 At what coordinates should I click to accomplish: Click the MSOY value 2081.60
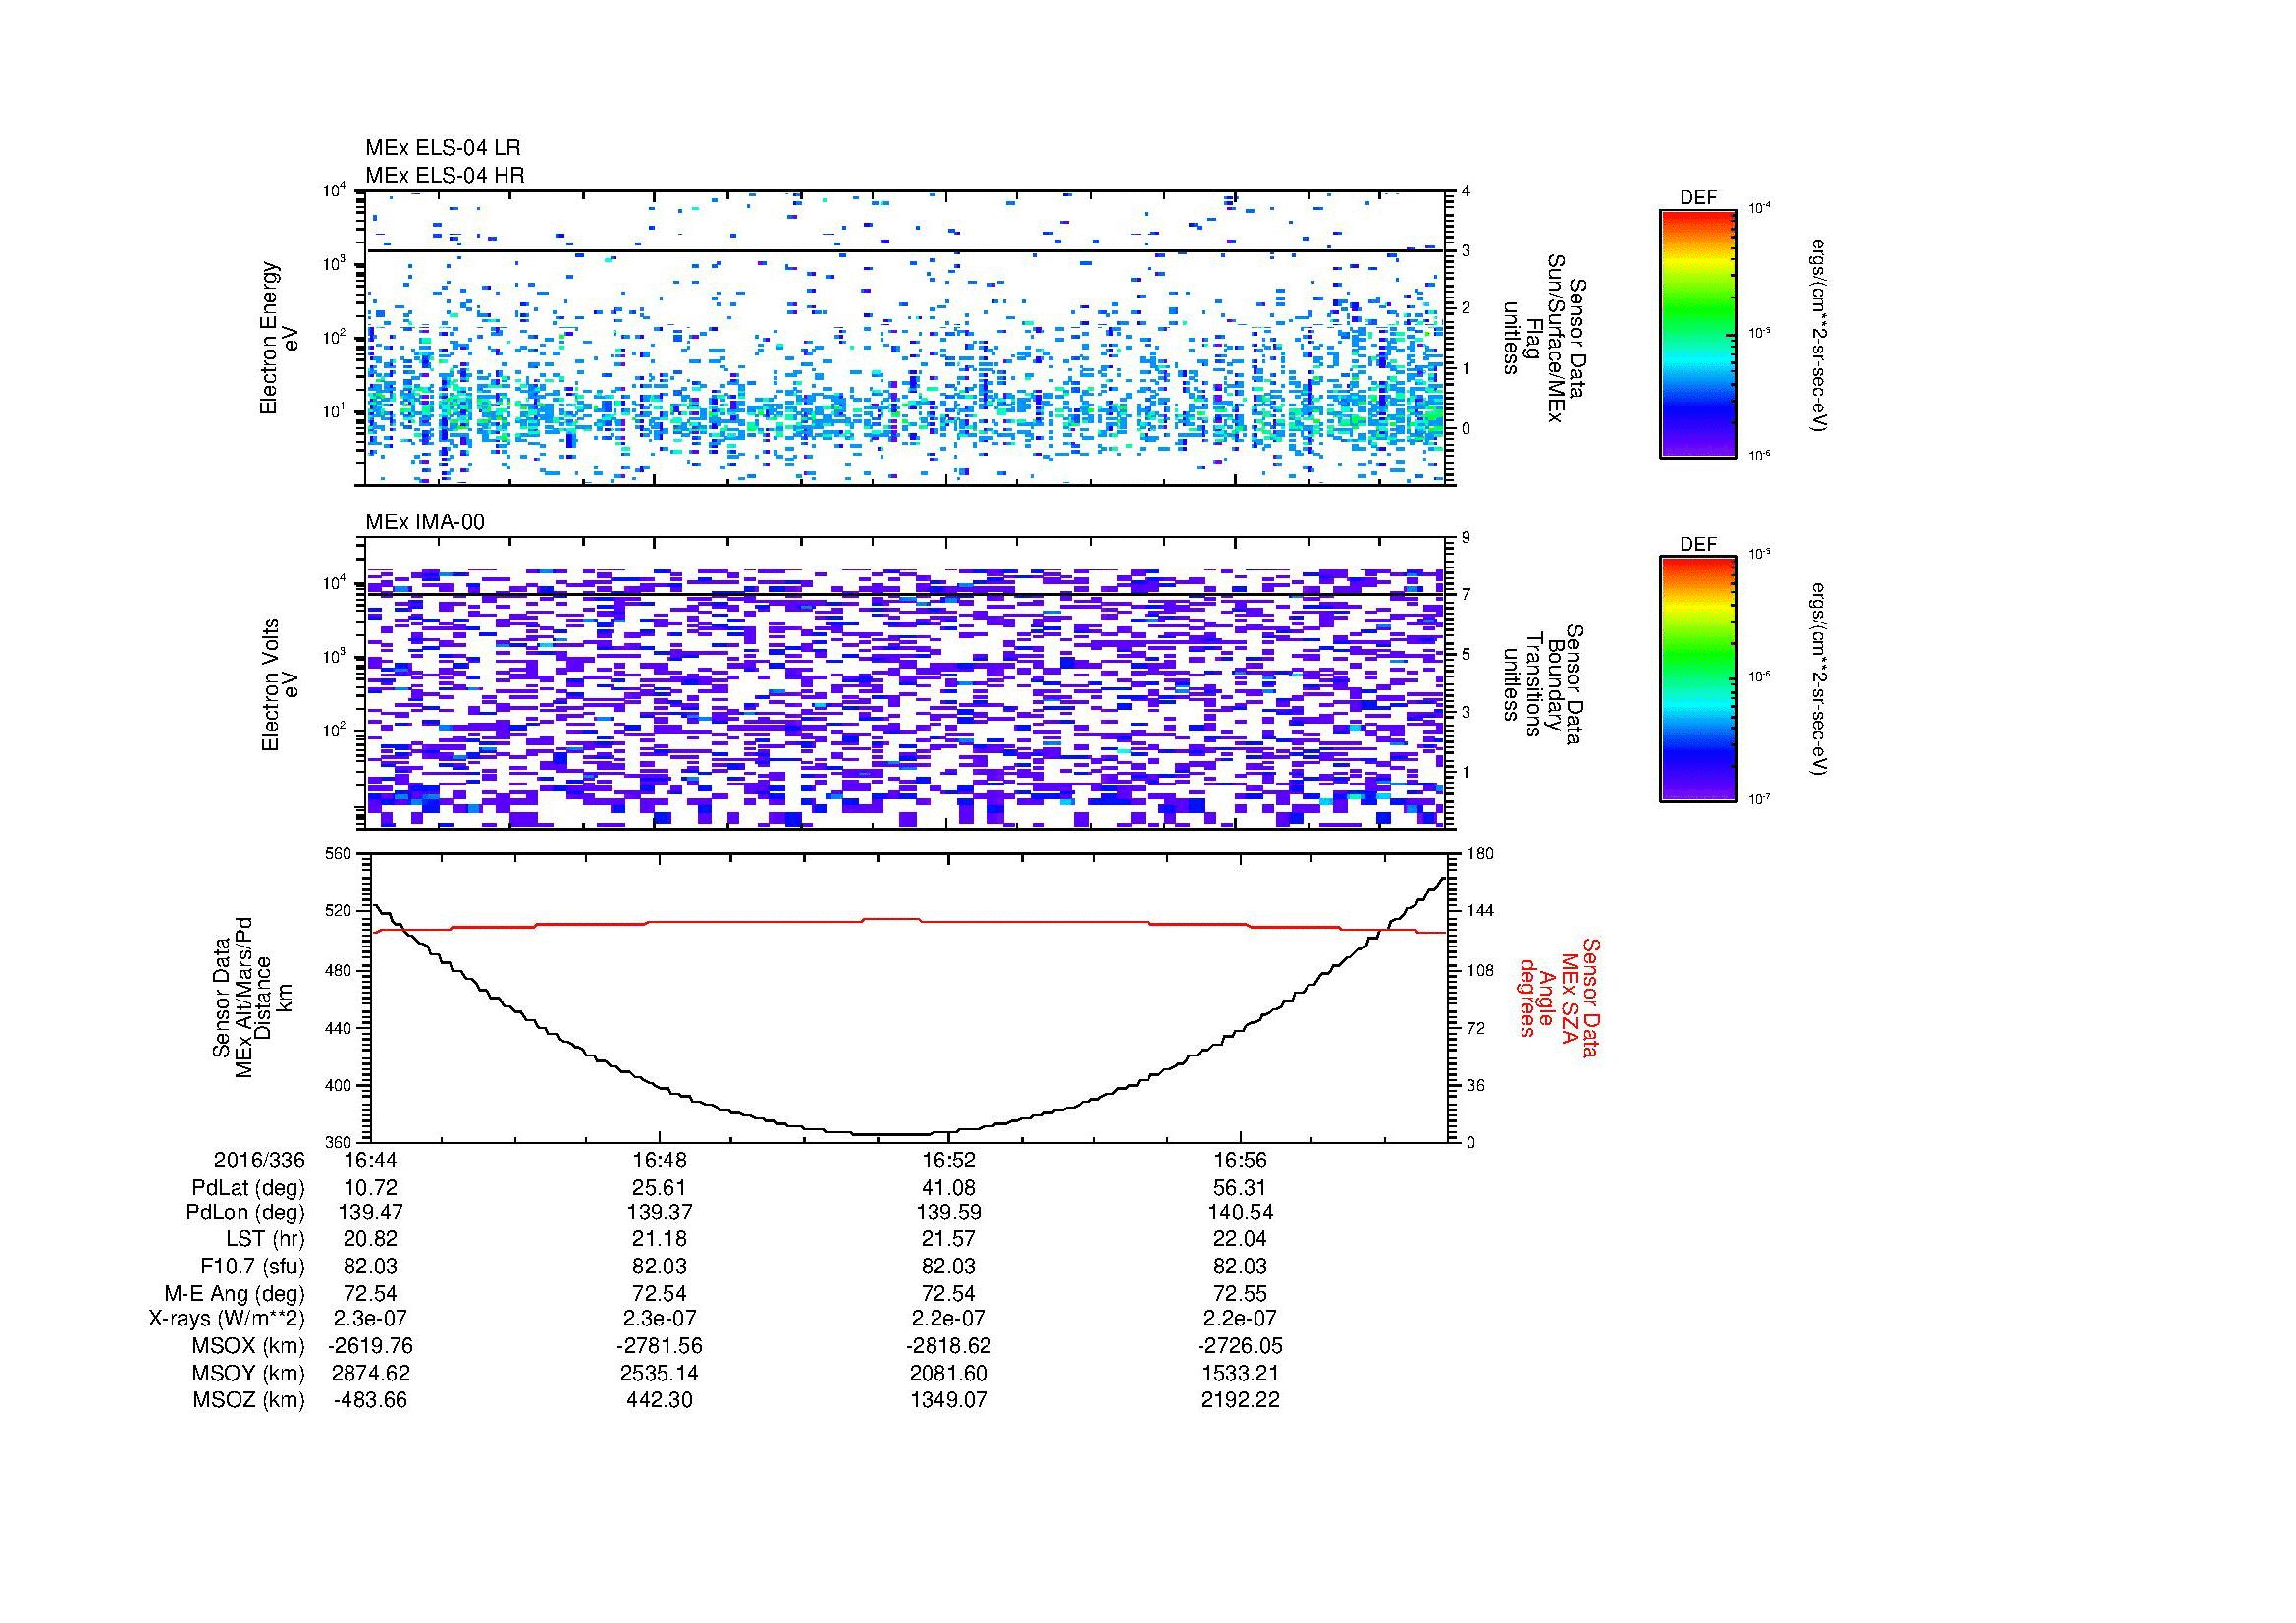coord(949,1373)
